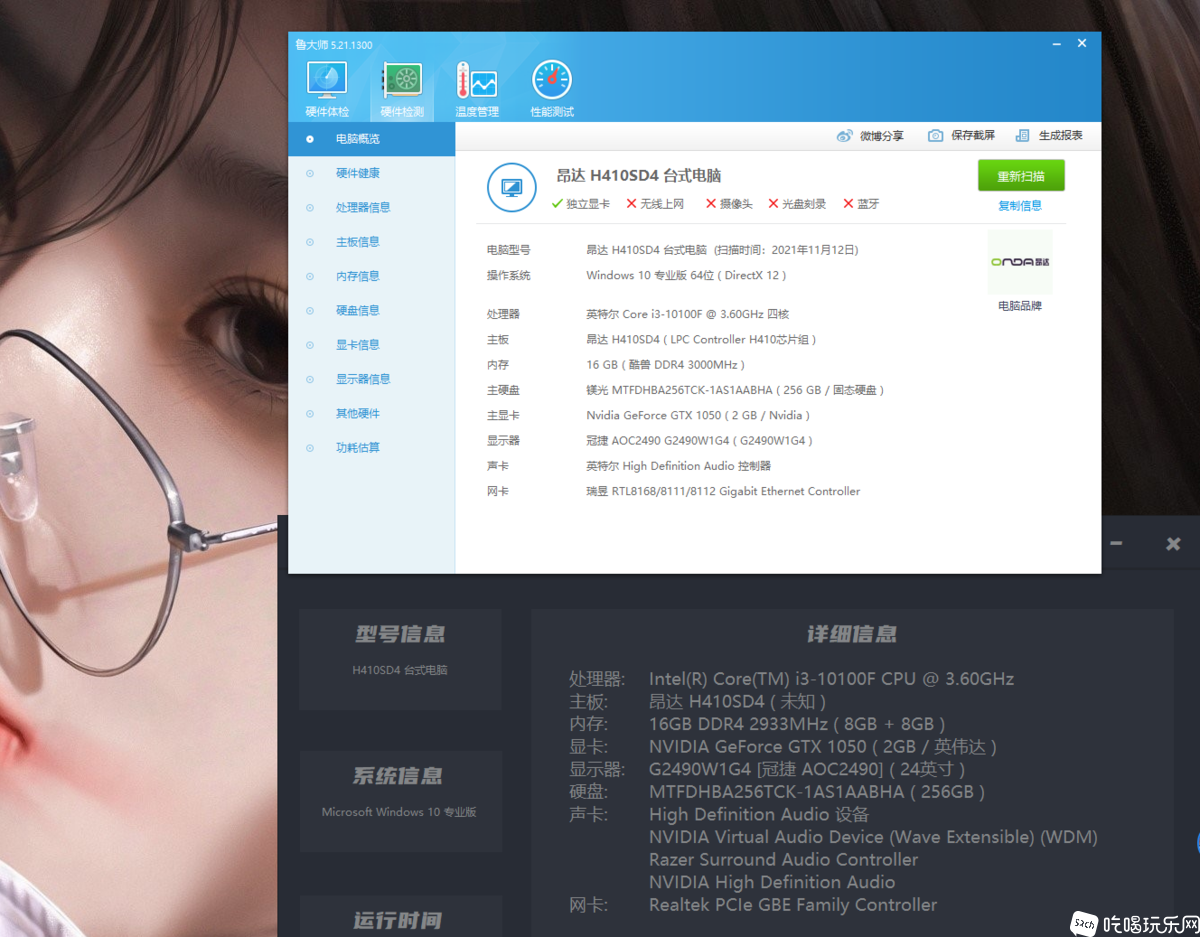
Task: Click the 16 GB 酷兽 DDR4 3000MHz text
Action: click(x=665, y=365)
